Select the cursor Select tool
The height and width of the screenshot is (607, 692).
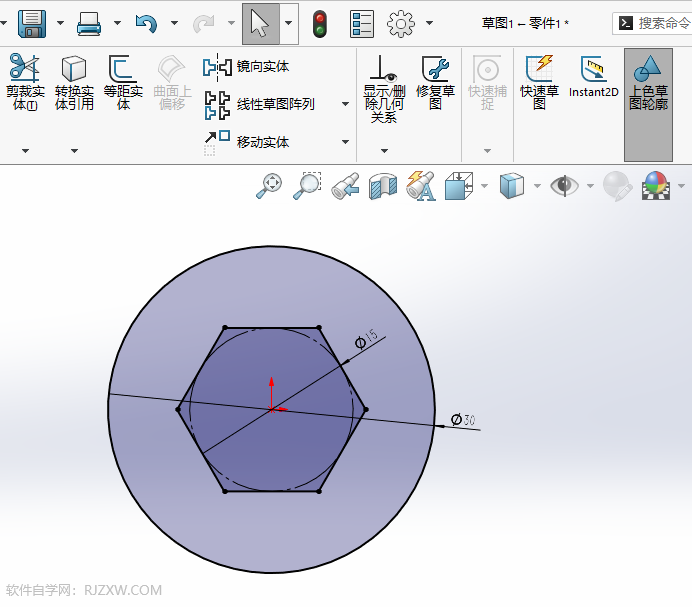tap(260, 24)
